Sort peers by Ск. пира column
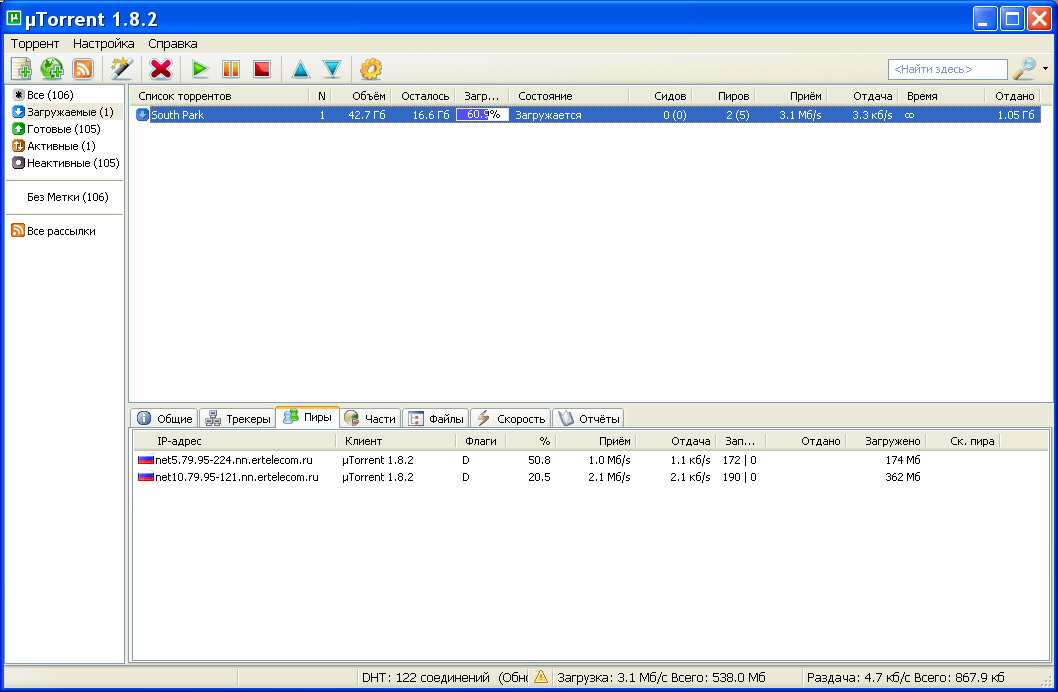The image size is (1058, 692). 963,441
